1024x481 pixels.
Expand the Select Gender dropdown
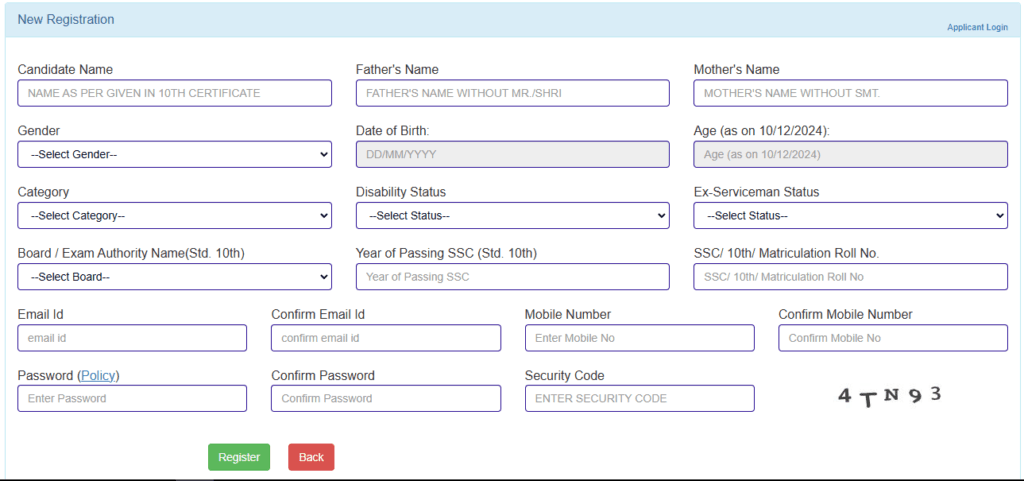[175, 154]
